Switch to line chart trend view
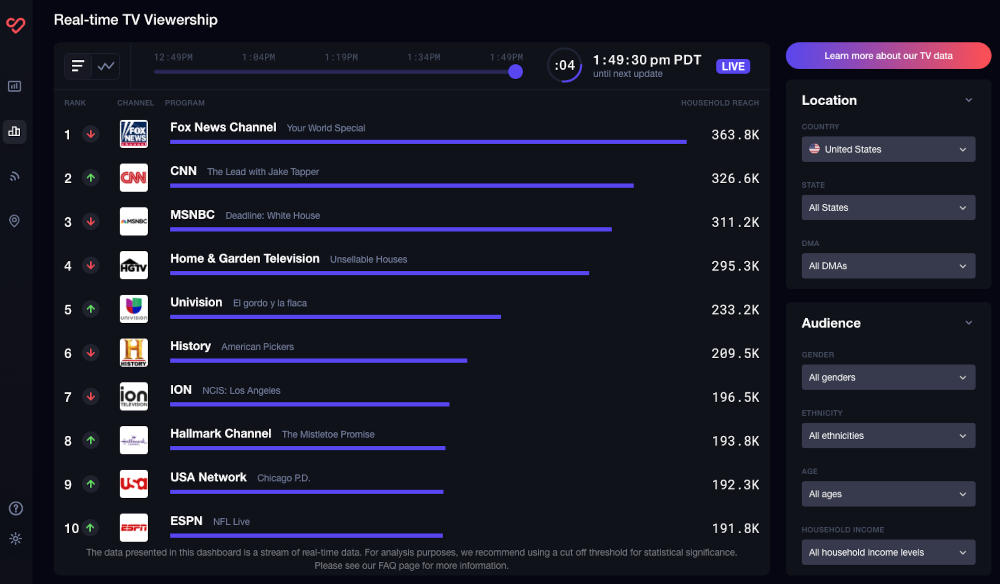Screen dimensions: 1000x584 106,66
